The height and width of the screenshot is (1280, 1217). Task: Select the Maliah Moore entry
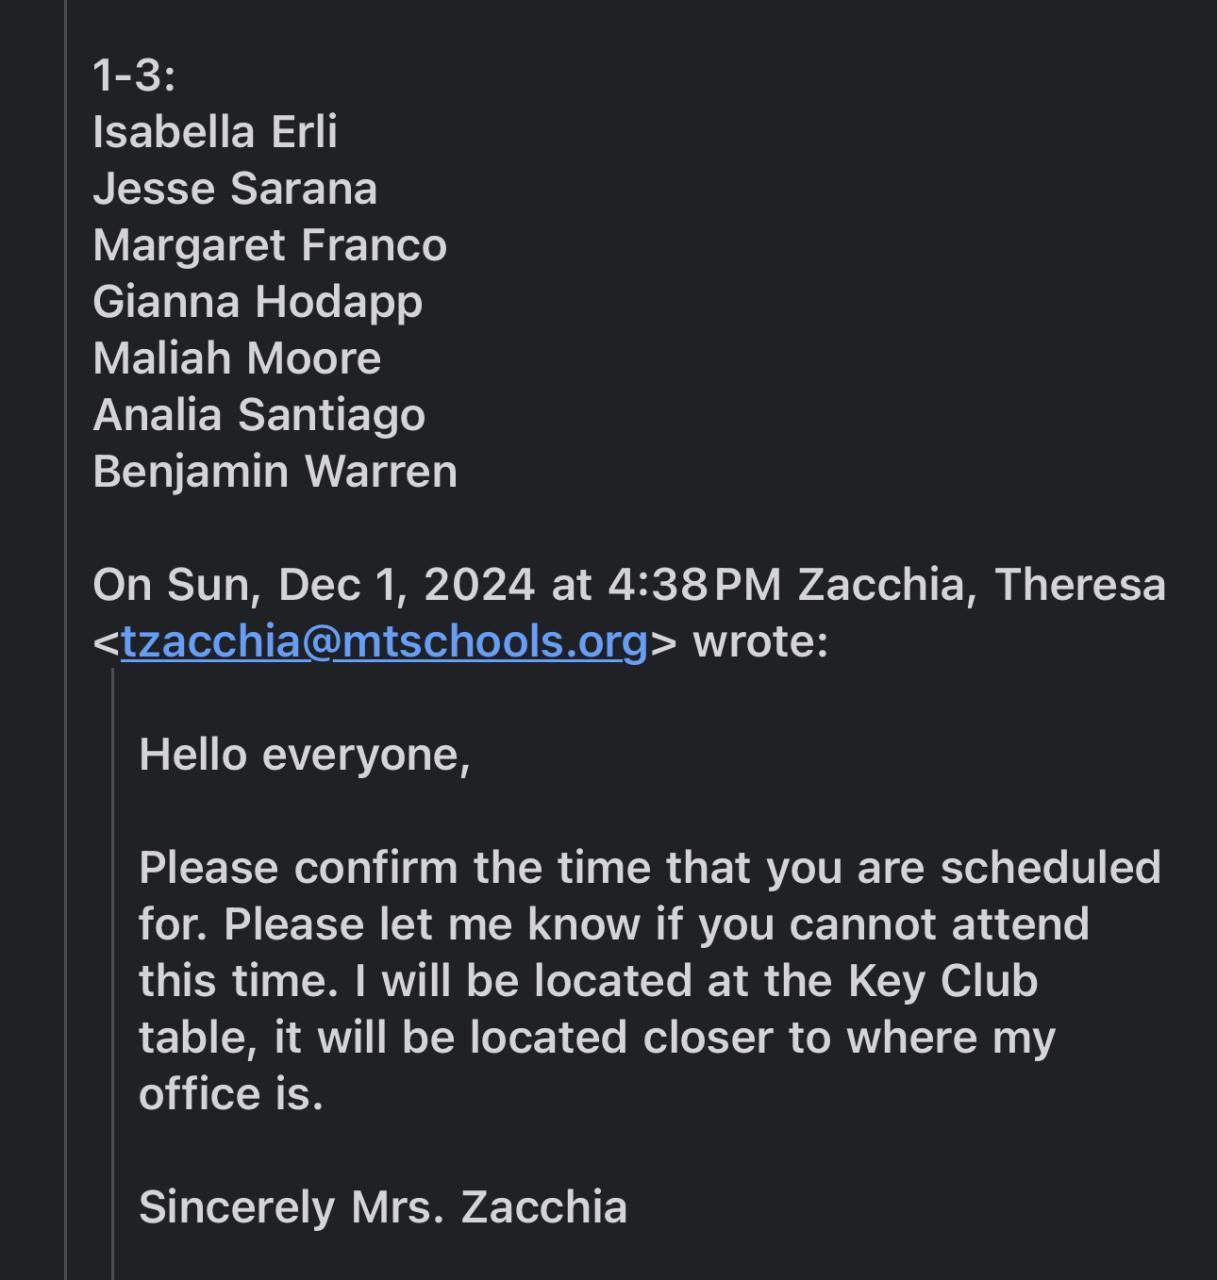point(237,359)
